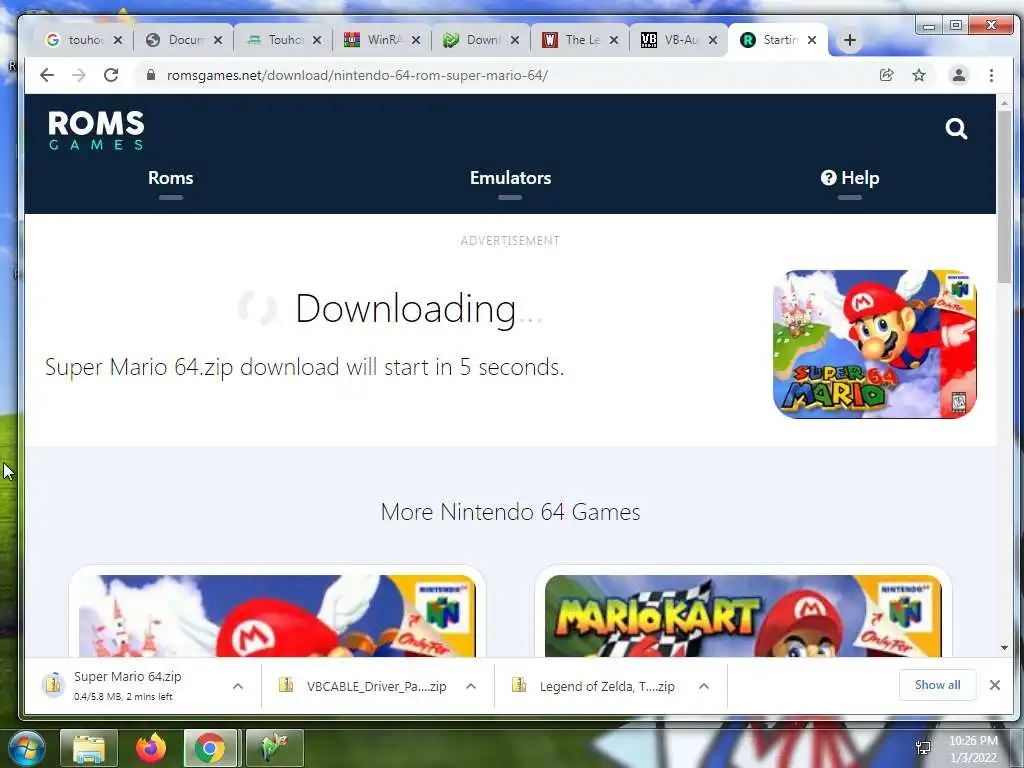Click the address bar URL

357,75
